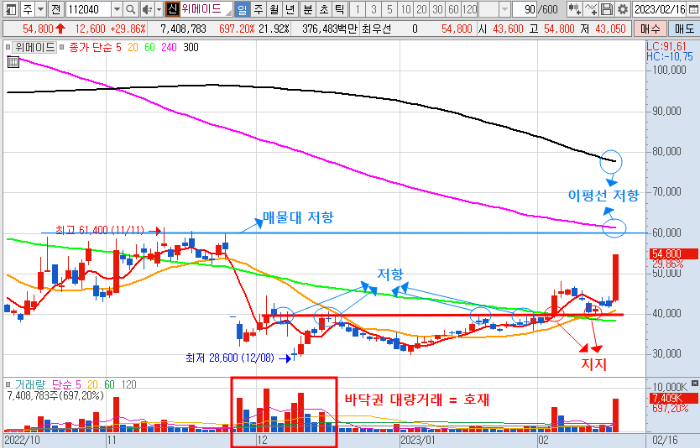
Task: Select the 3 interval button
Action: click(x=374, y=9)
